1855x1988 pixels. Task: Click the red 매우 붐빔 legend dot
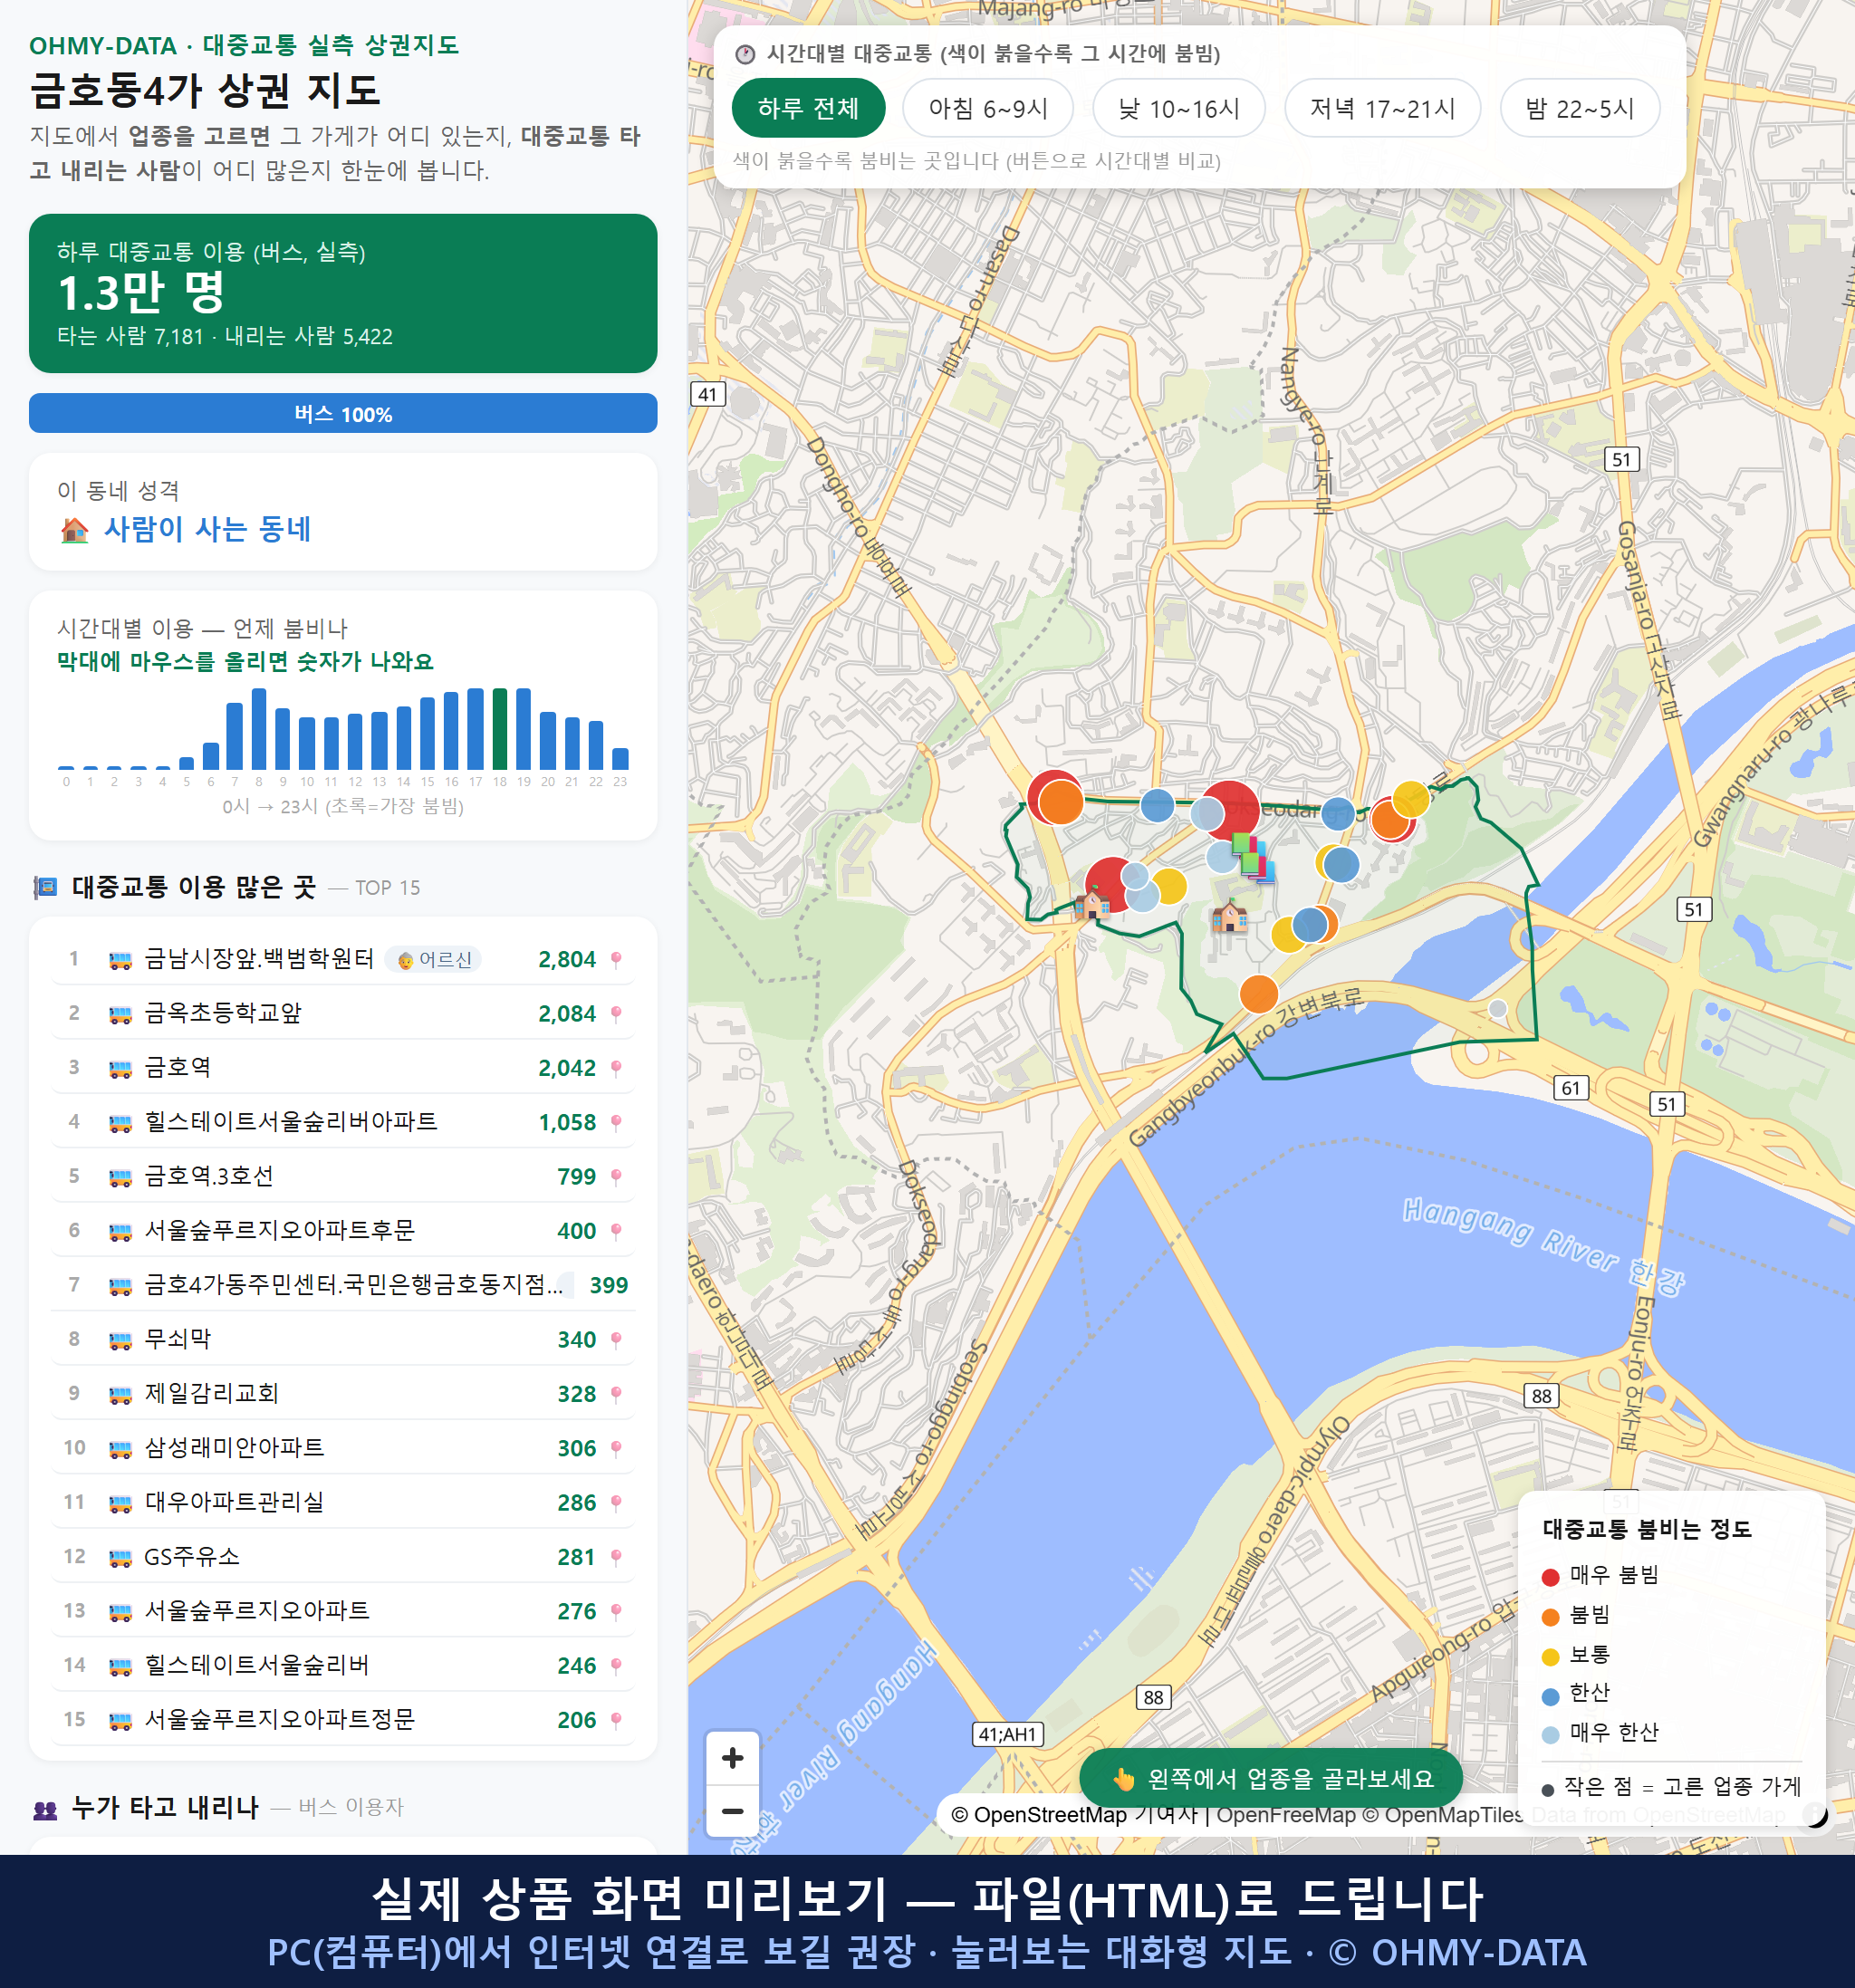pos(1550,1577)
